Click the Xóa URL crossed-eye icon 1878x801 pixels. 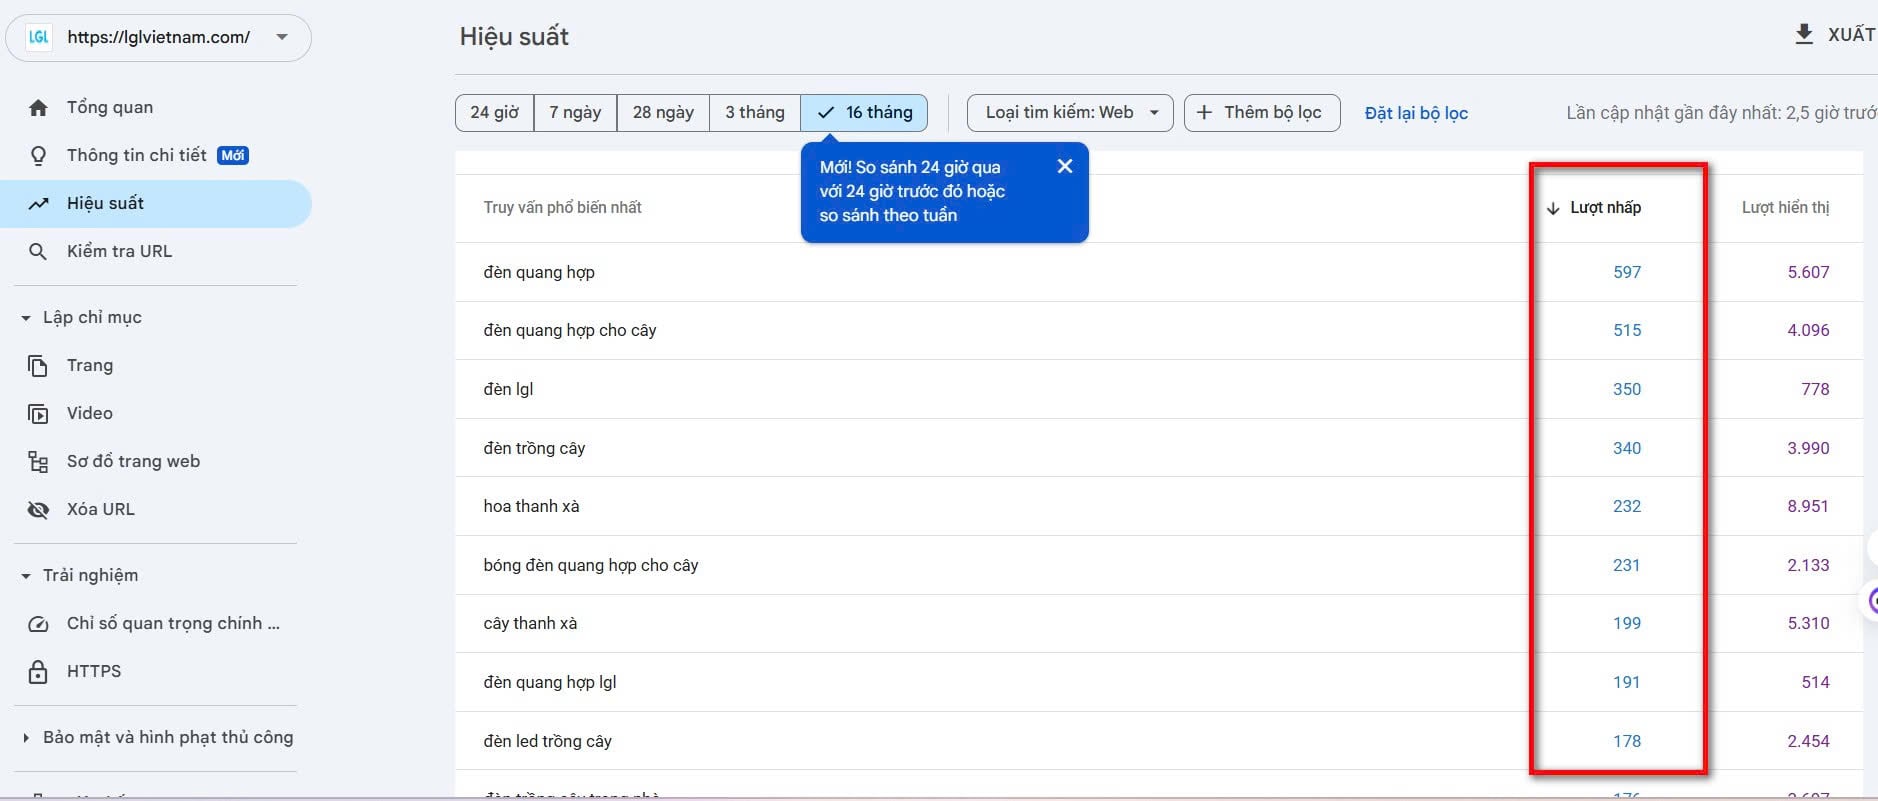pos(38,509)
